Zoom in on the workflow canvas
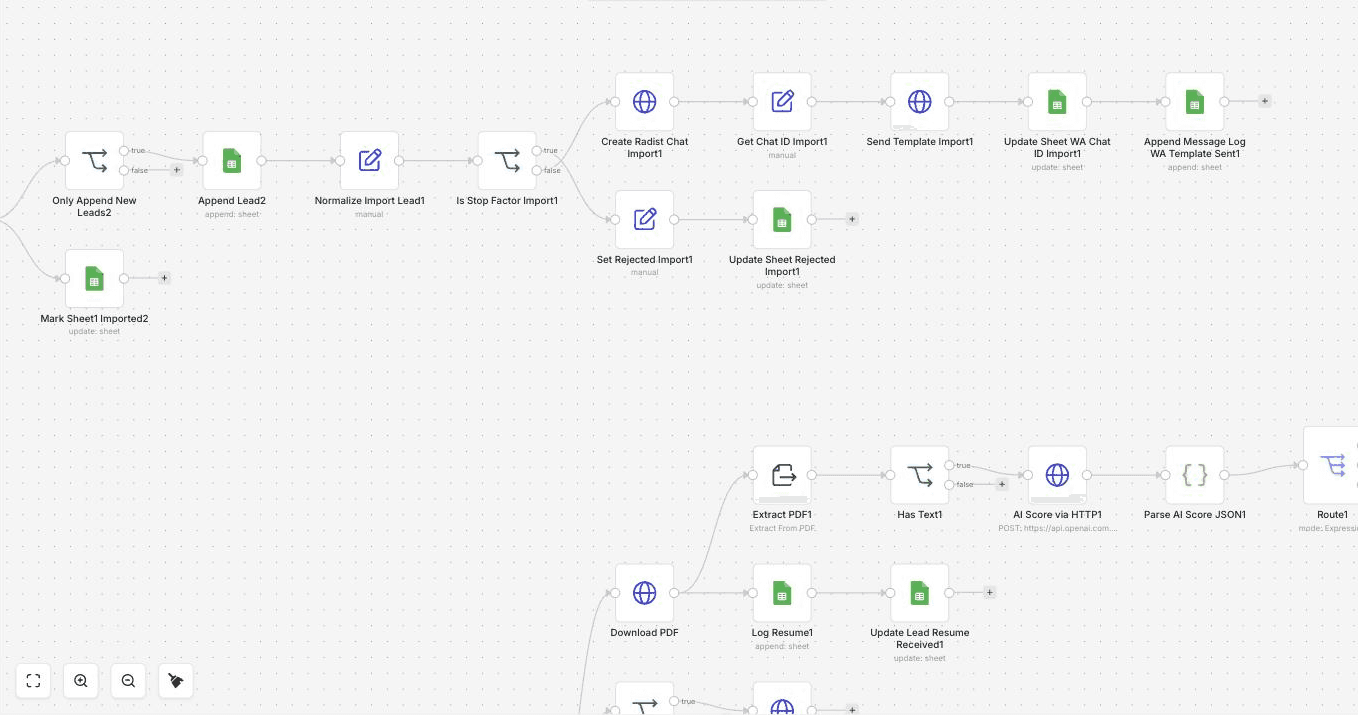1358x715 pixels. (81, 681)
